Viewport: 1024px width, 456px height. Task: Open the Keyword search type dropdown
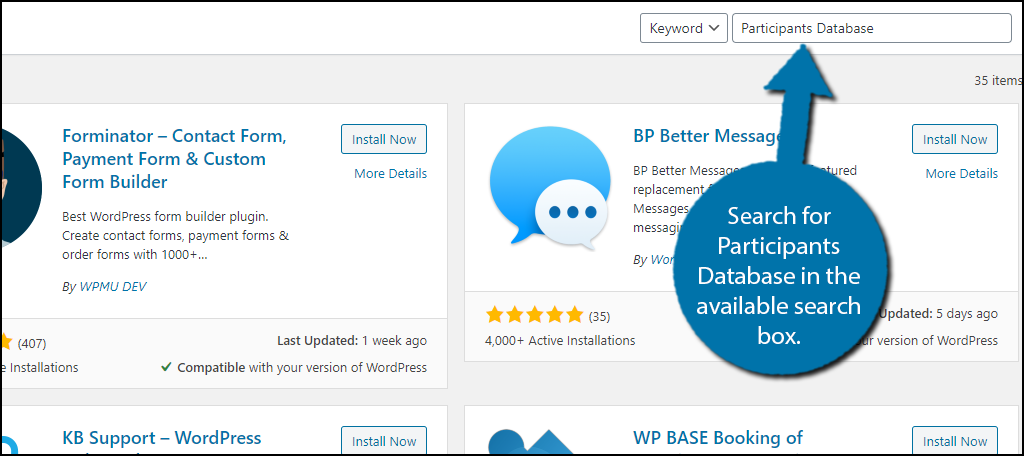tap(684, 28)
